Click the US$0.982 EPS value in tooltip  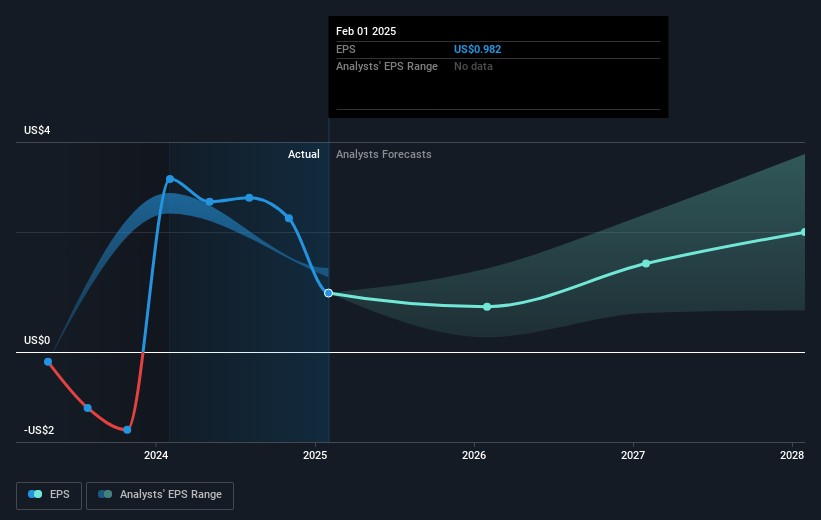(476, 48)
